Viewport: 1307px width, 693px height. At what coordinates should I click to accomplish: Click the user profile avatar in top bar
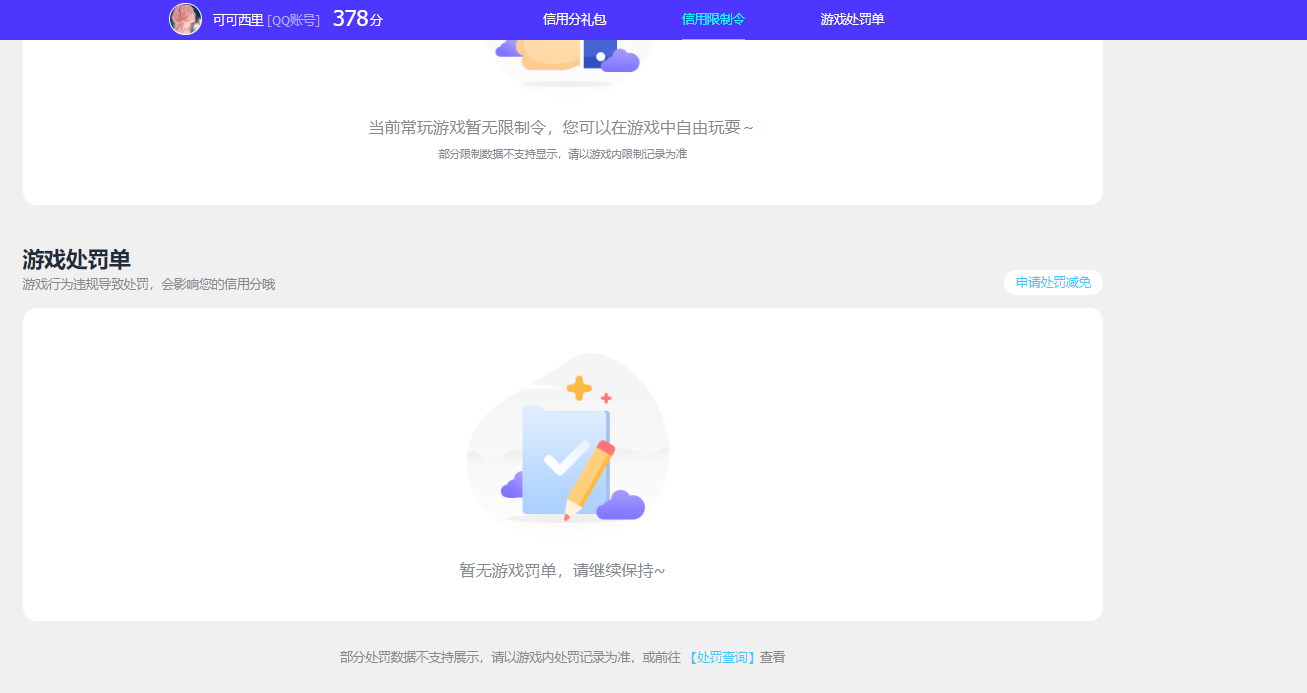click(x=186, y=19)
